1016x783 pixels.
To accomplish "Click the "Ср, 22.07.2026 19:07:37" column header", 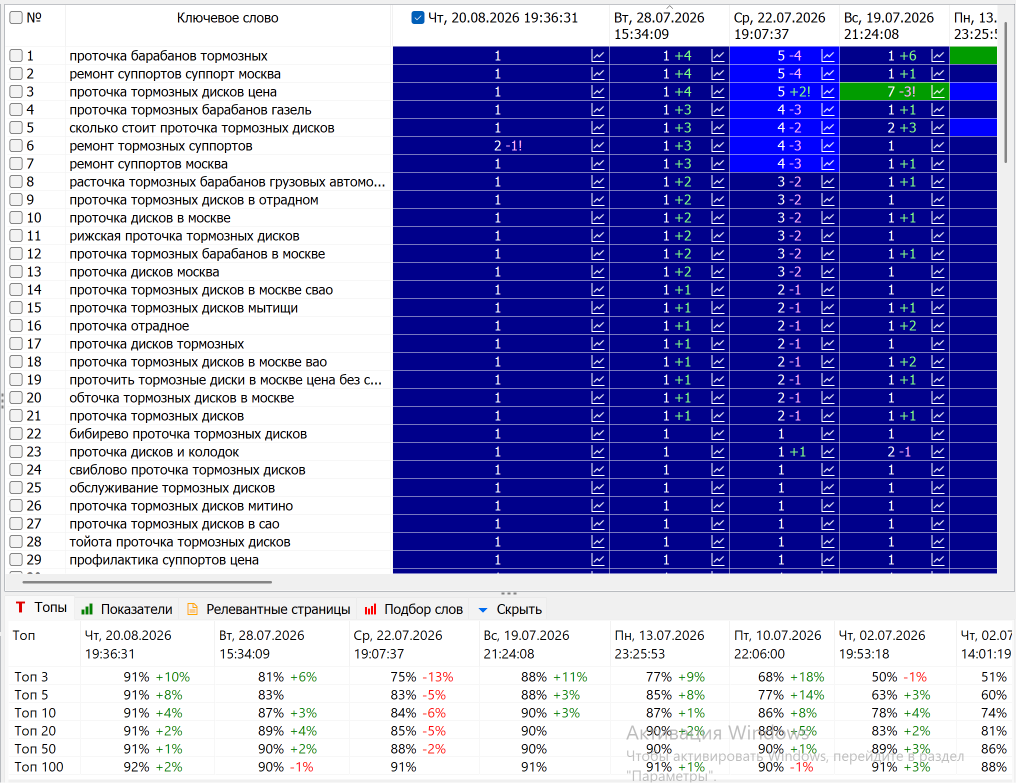I will pos(785,26).
